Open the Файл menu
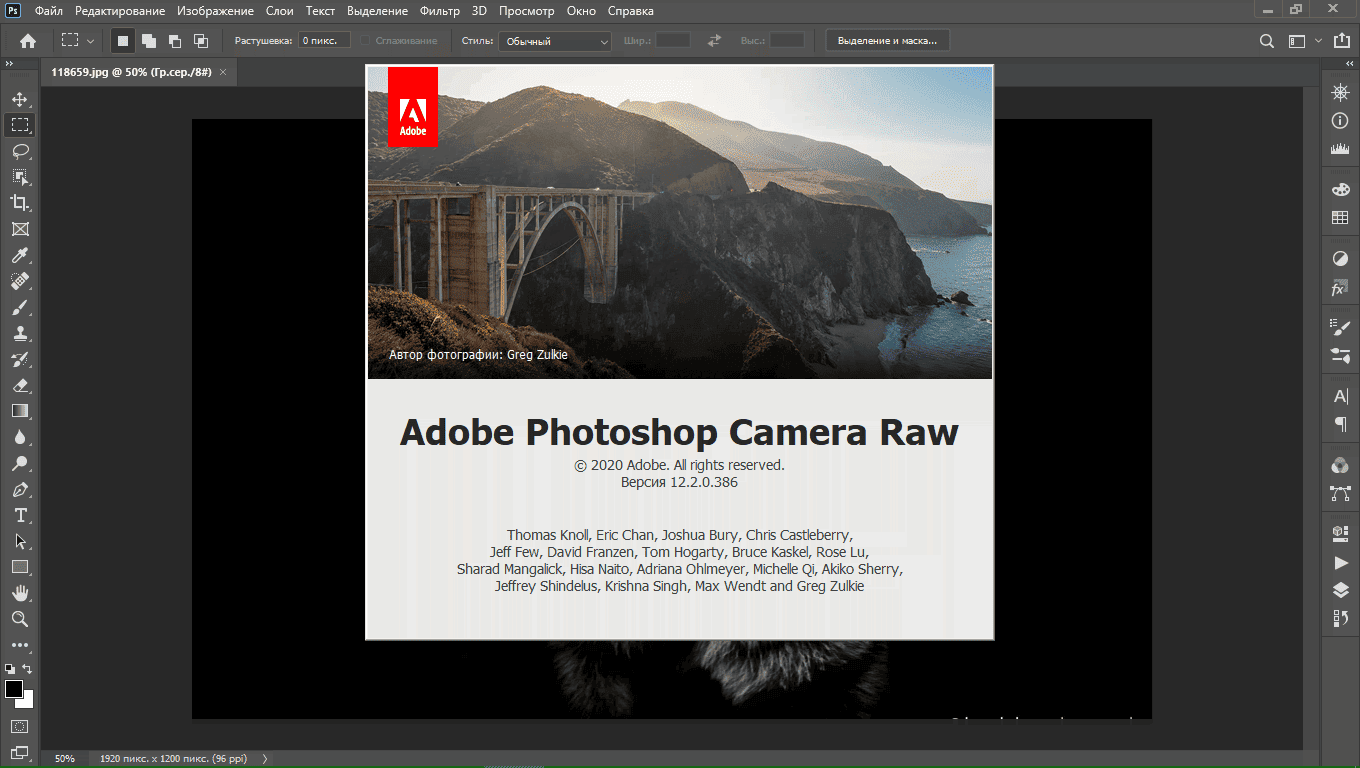Image resolution: width=1360 pixels, height=768 pixels. click(x=49, y=11)
